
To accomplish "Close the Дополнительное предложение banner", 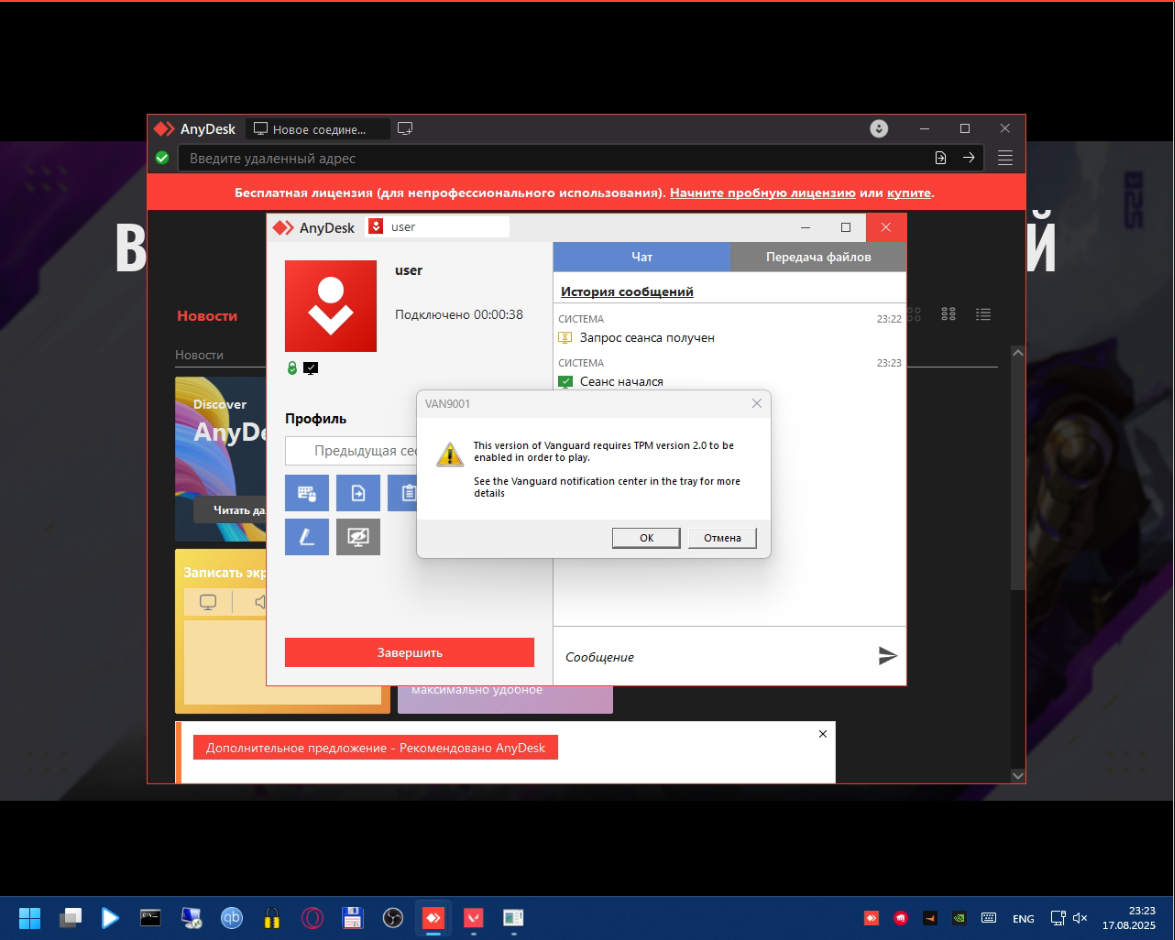I will [823, 734].
